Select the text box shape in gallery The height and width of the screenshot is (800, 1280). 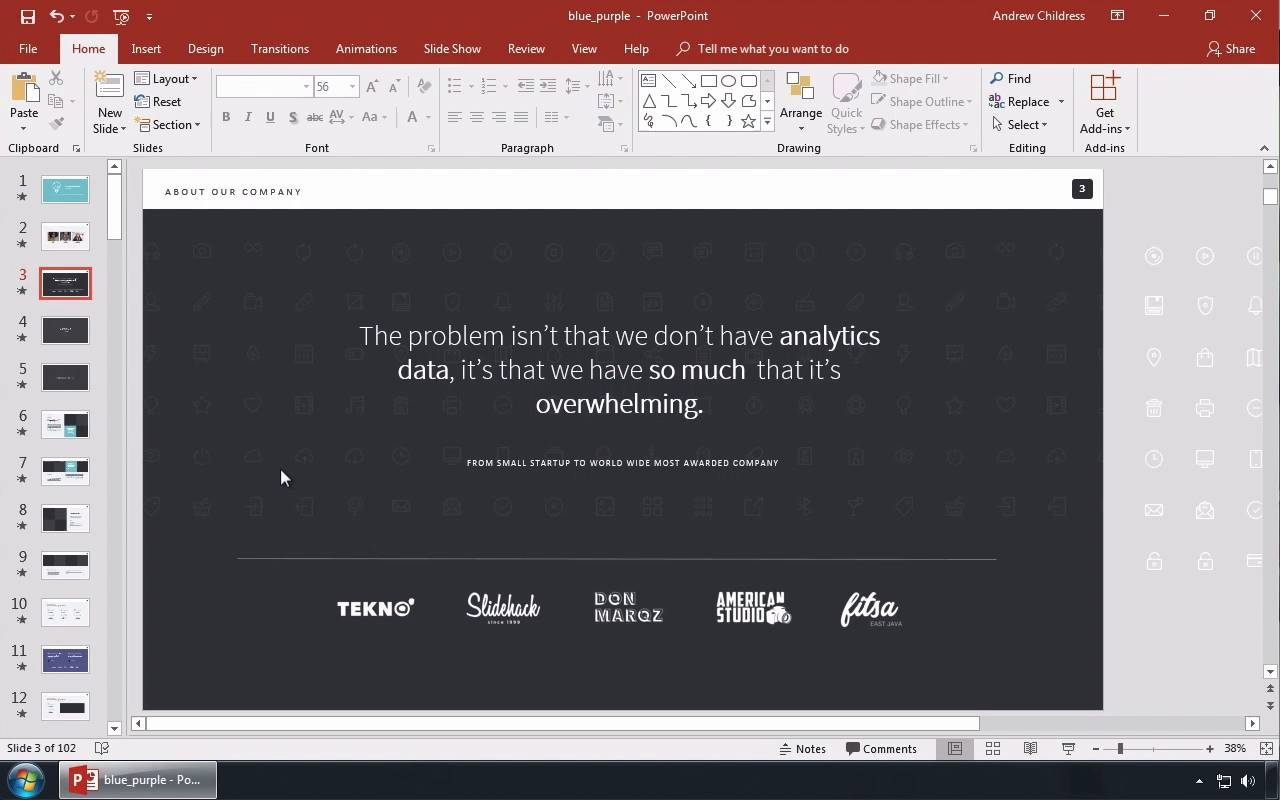(x=648, y=81)
